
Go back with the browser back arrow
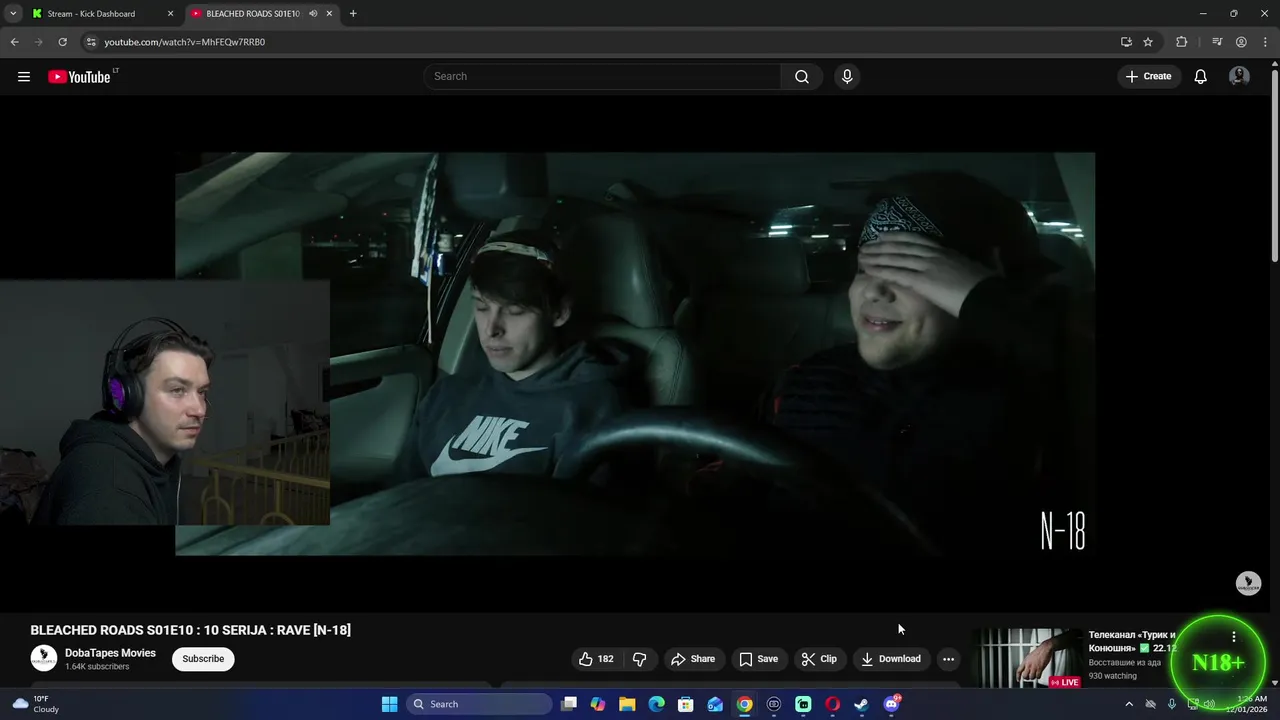(x=14, y=42)
